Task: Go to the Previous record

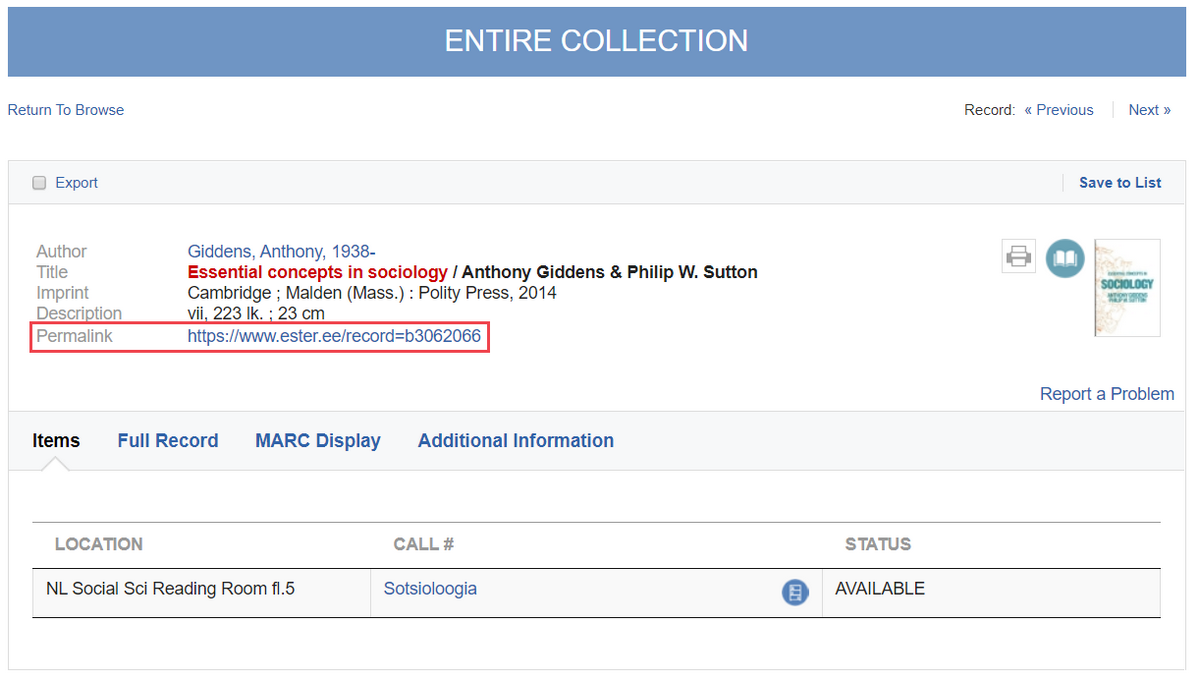Action: pos(1059,110)
